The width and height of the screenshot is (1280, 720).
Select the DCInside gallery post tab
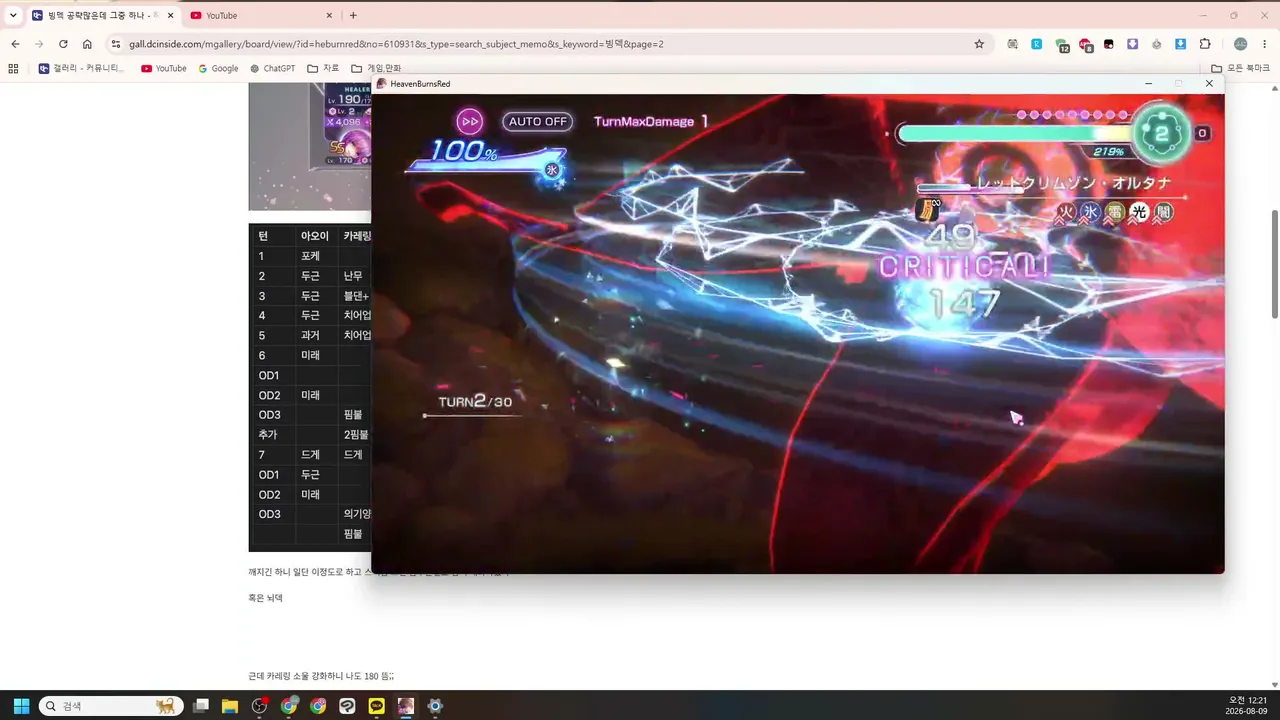[x=102, y=15]
